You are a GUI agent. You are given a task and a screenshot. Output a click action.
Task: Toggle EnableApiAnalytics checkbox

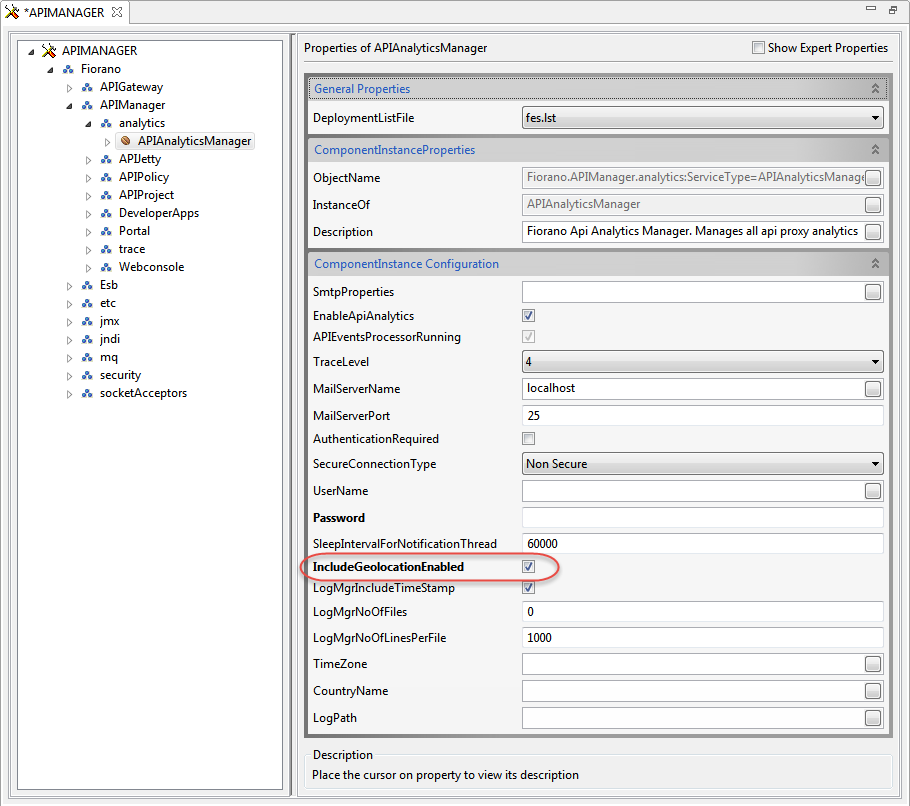[x=528, y=316]
